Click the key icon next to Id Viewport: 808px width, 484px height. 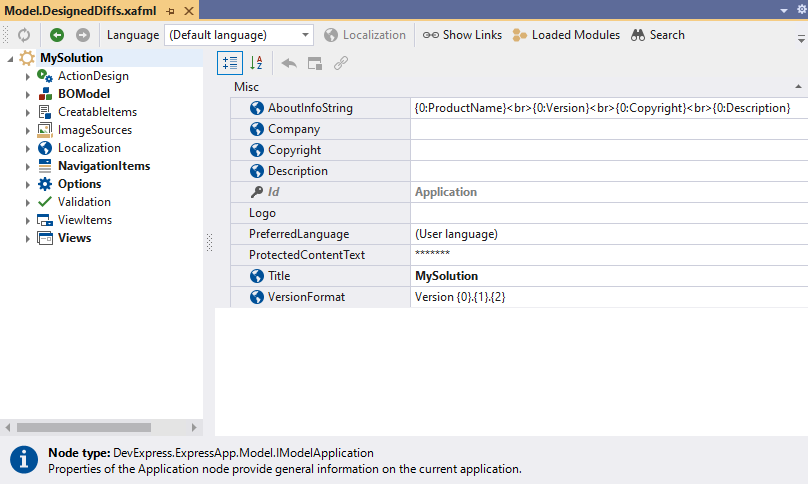257,192
